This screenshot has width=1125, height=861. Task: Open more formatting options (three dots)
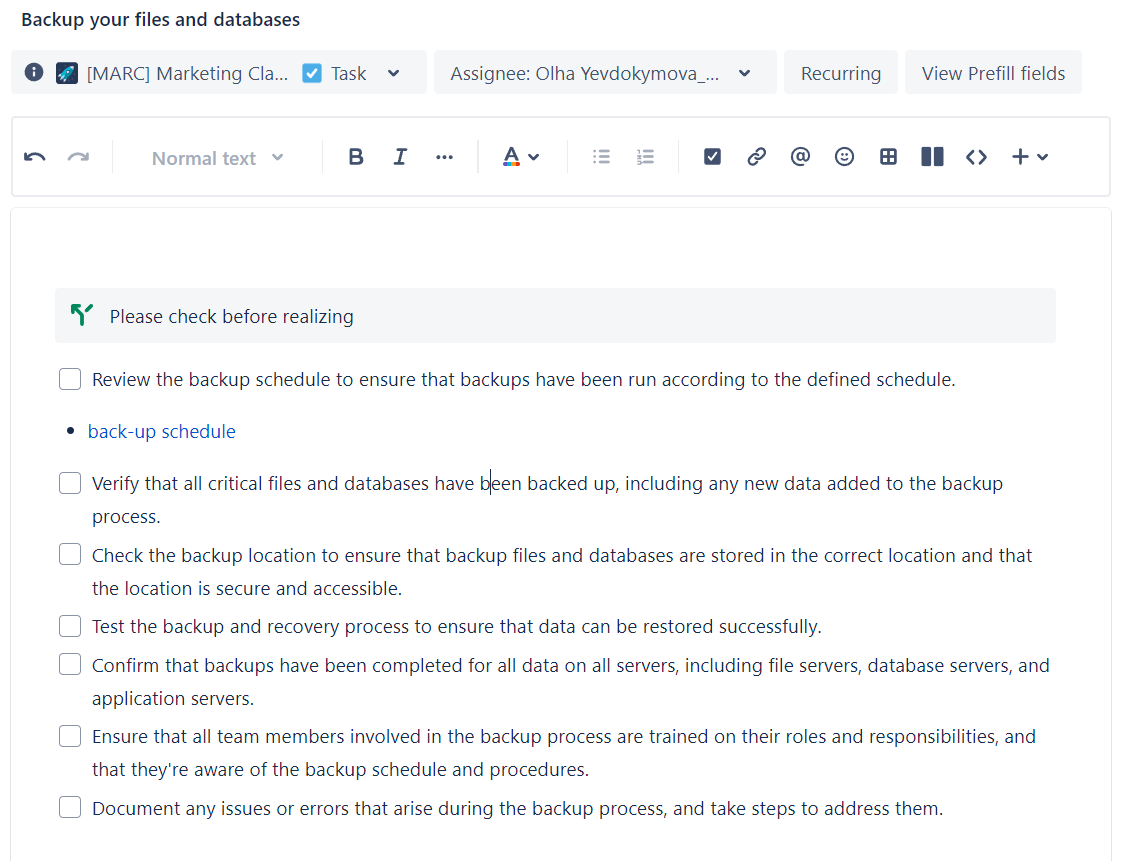(444, 157)
